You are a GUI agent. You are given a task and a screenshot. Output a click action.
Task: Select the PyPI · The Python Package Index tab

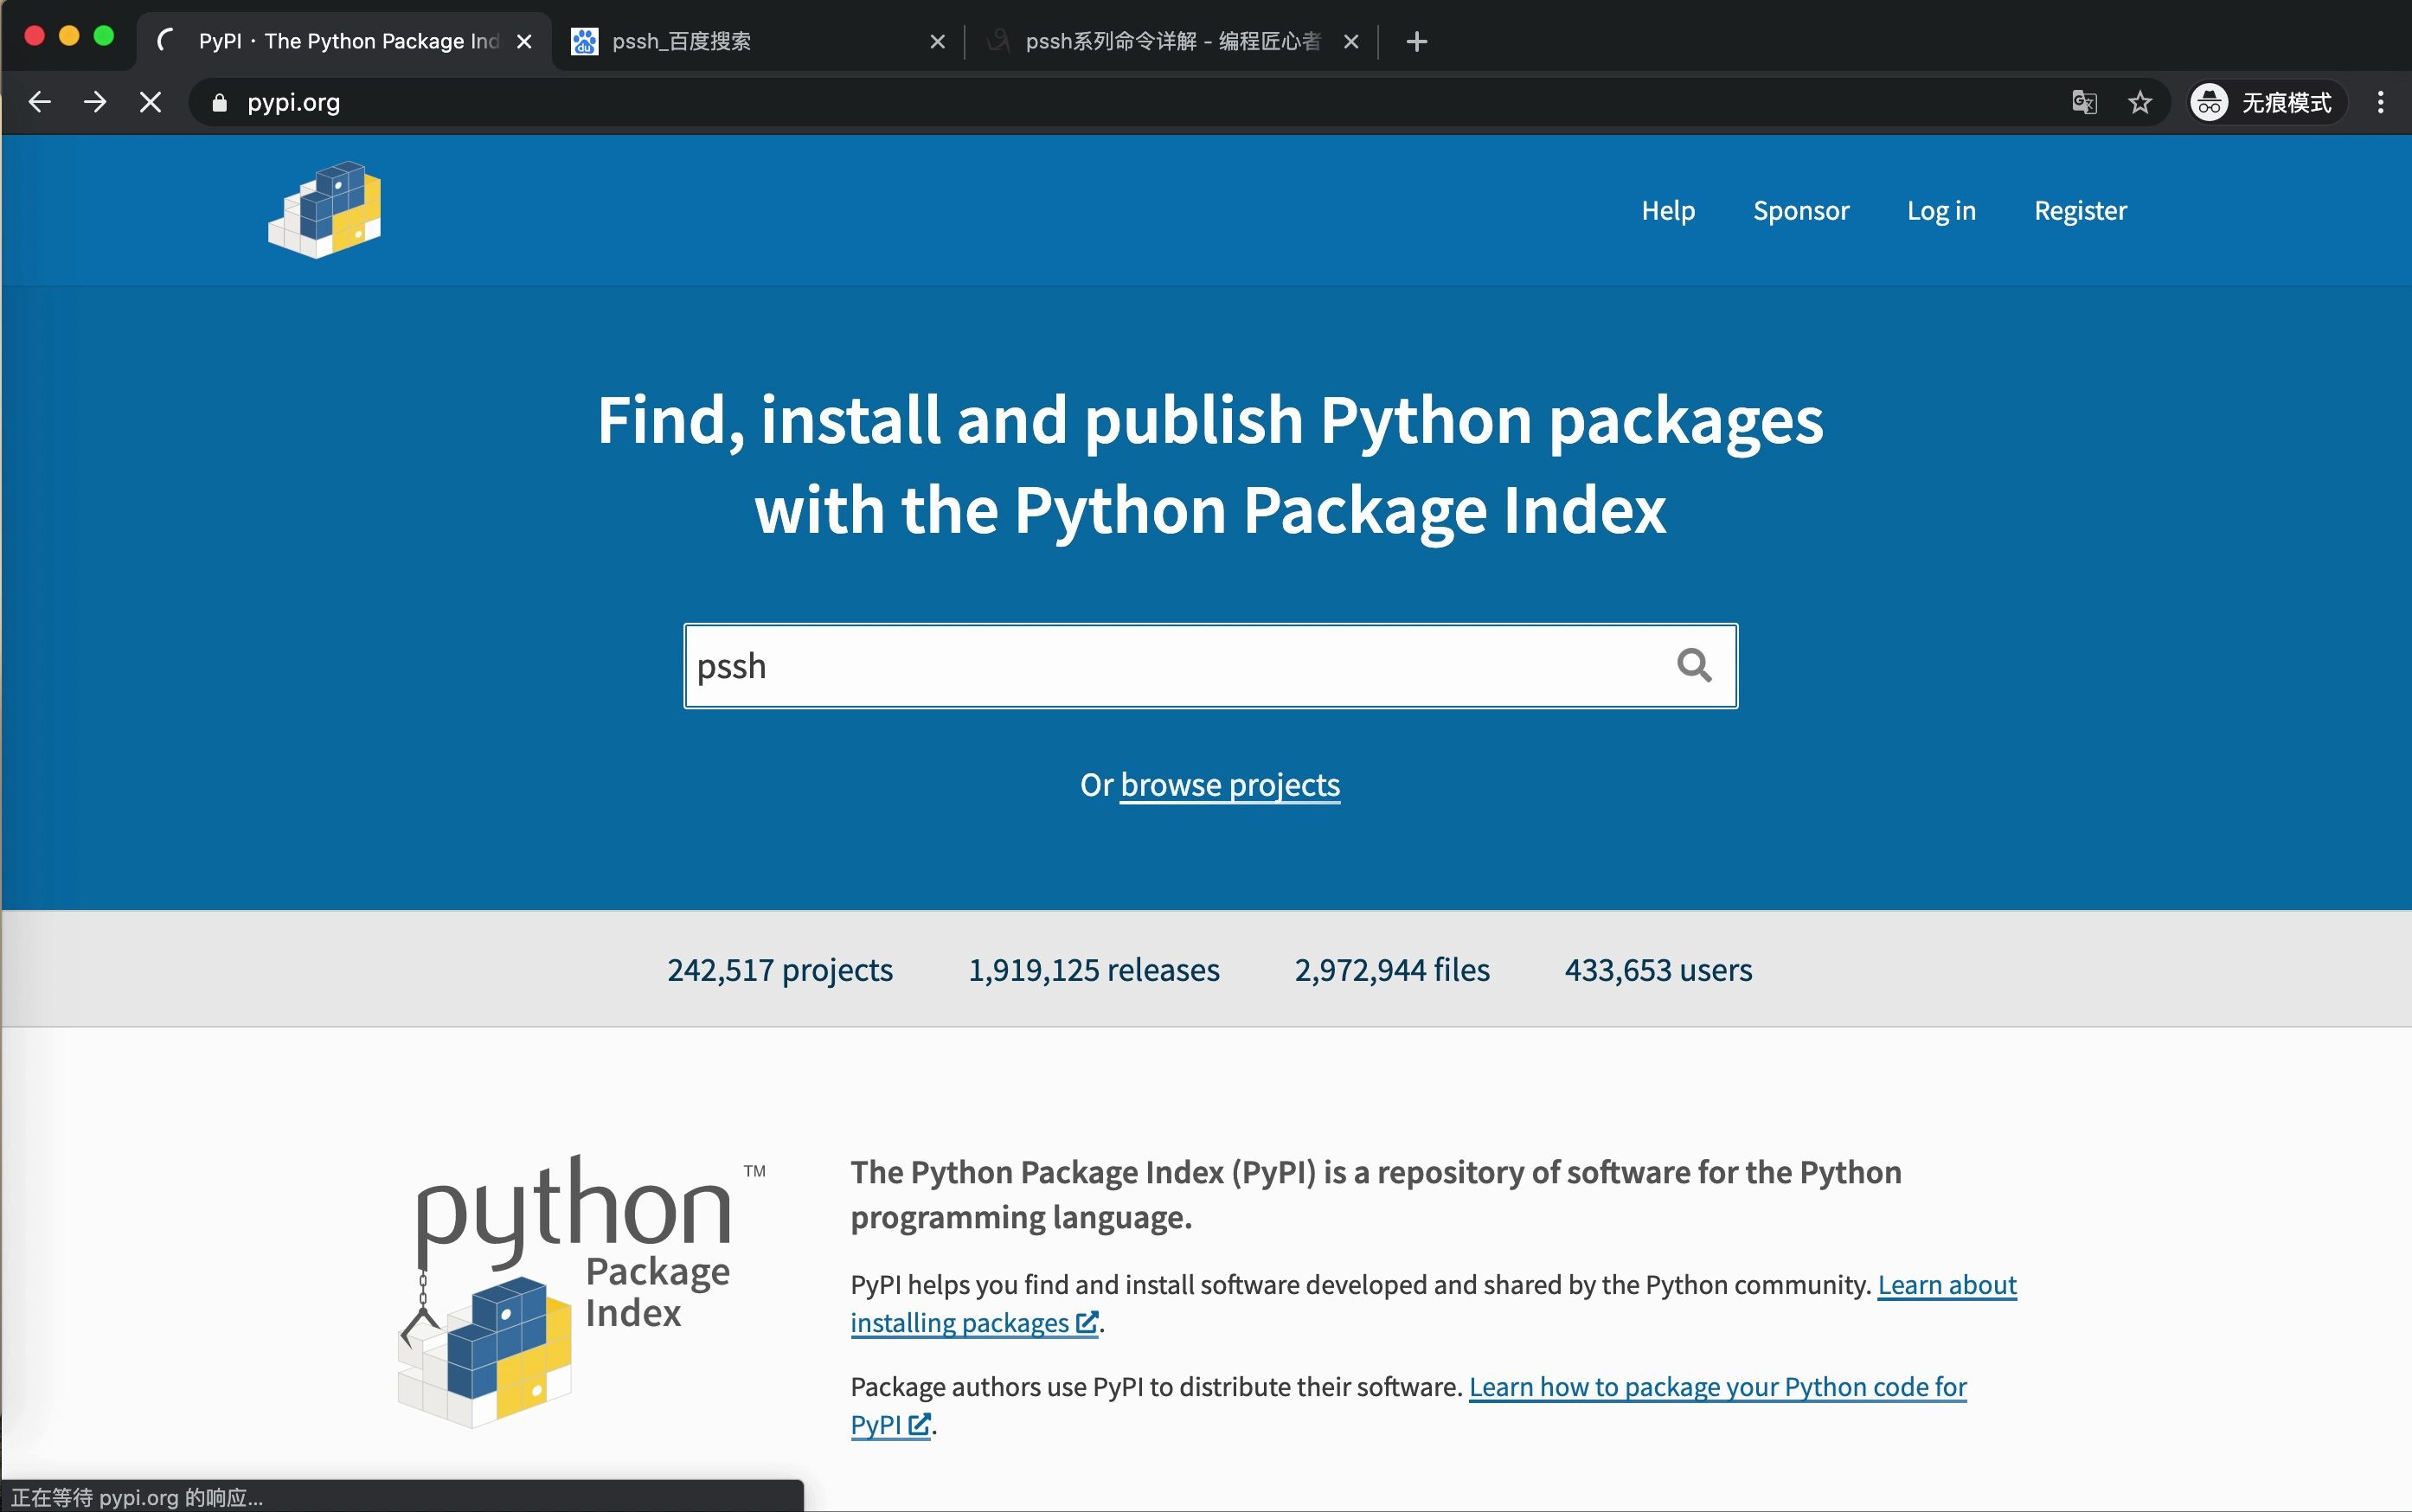tap(345, 41)
